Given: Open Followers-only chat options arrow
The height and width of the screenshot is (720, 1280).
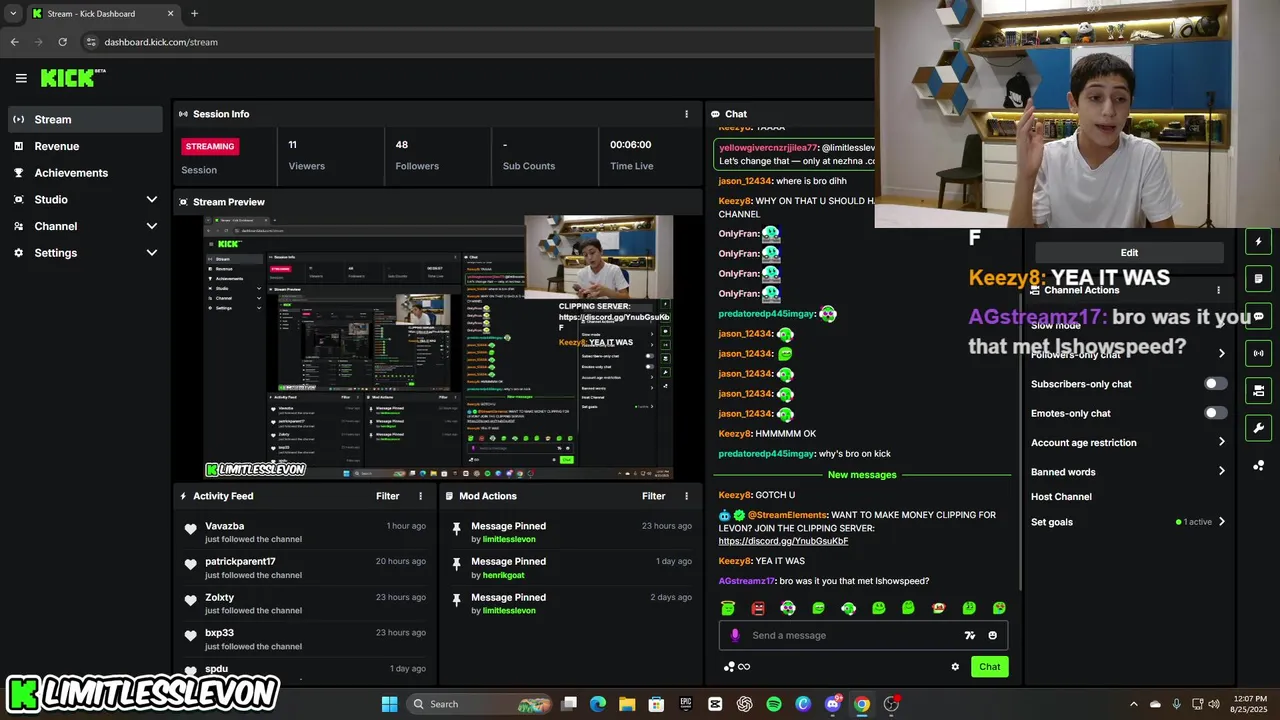Looking at the screenshot, I should point(1221,354).
